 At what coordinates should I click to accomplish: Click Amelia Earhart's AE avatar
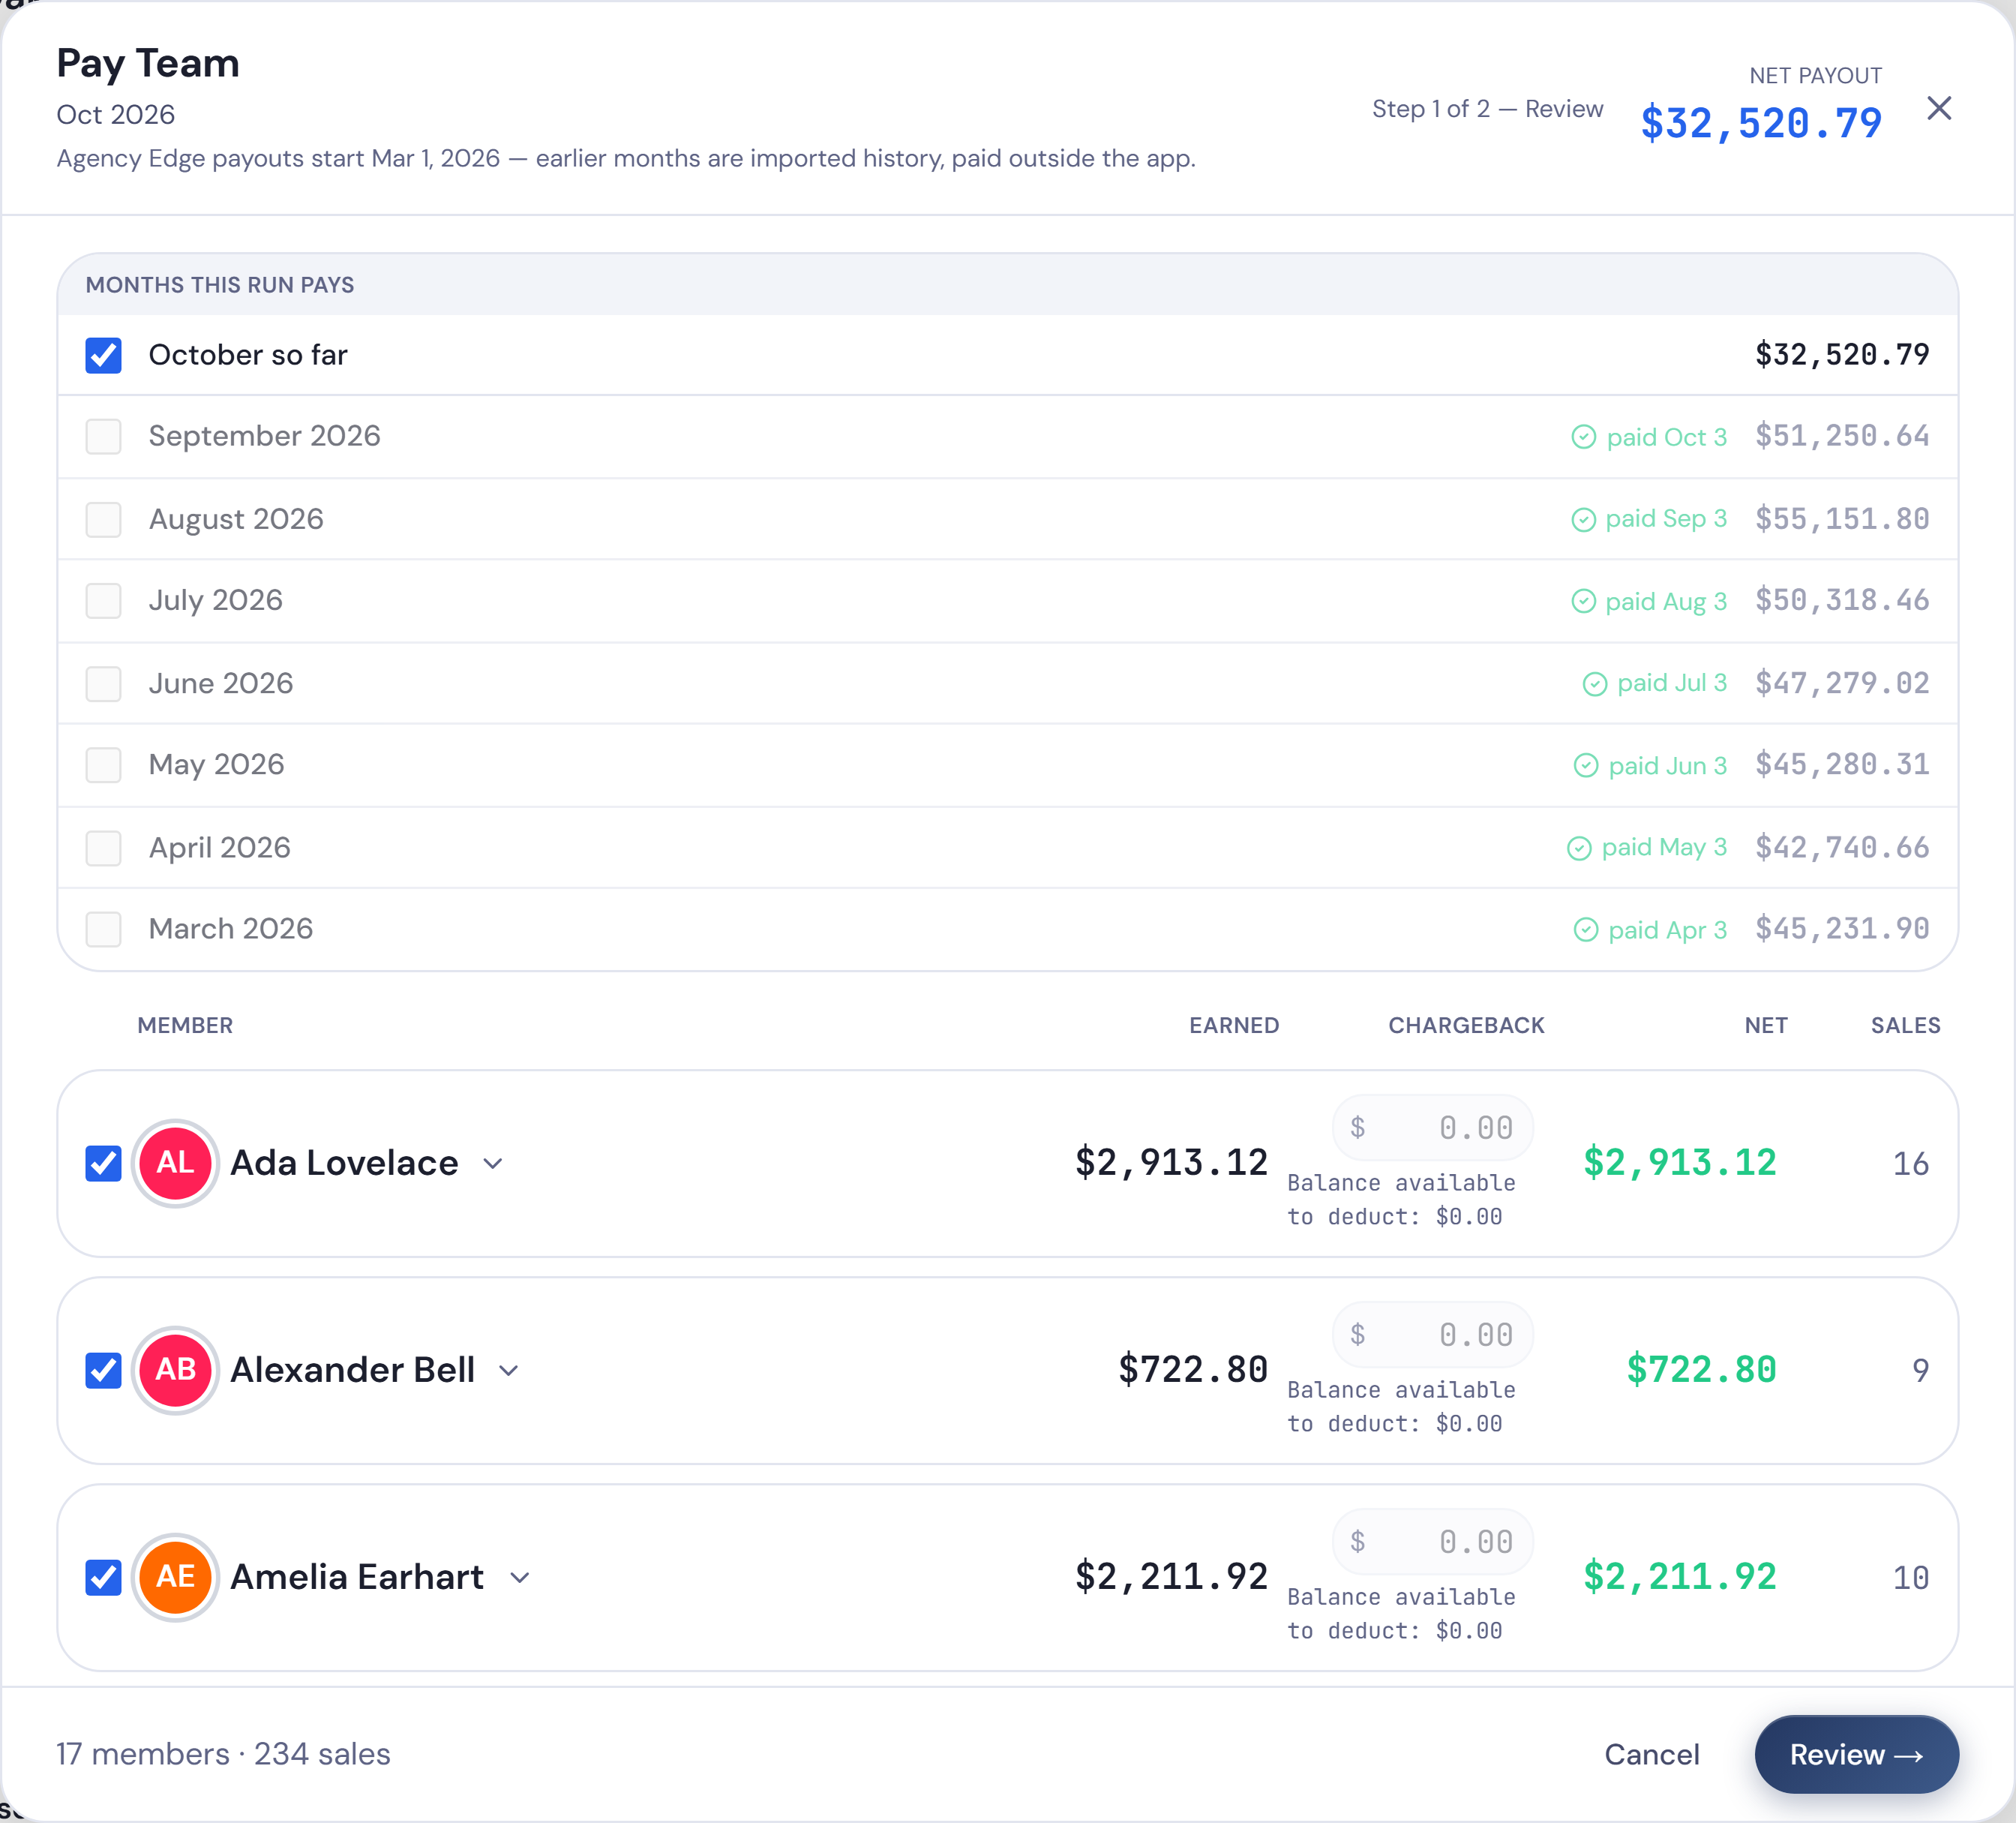click(x=175, y=1577)
